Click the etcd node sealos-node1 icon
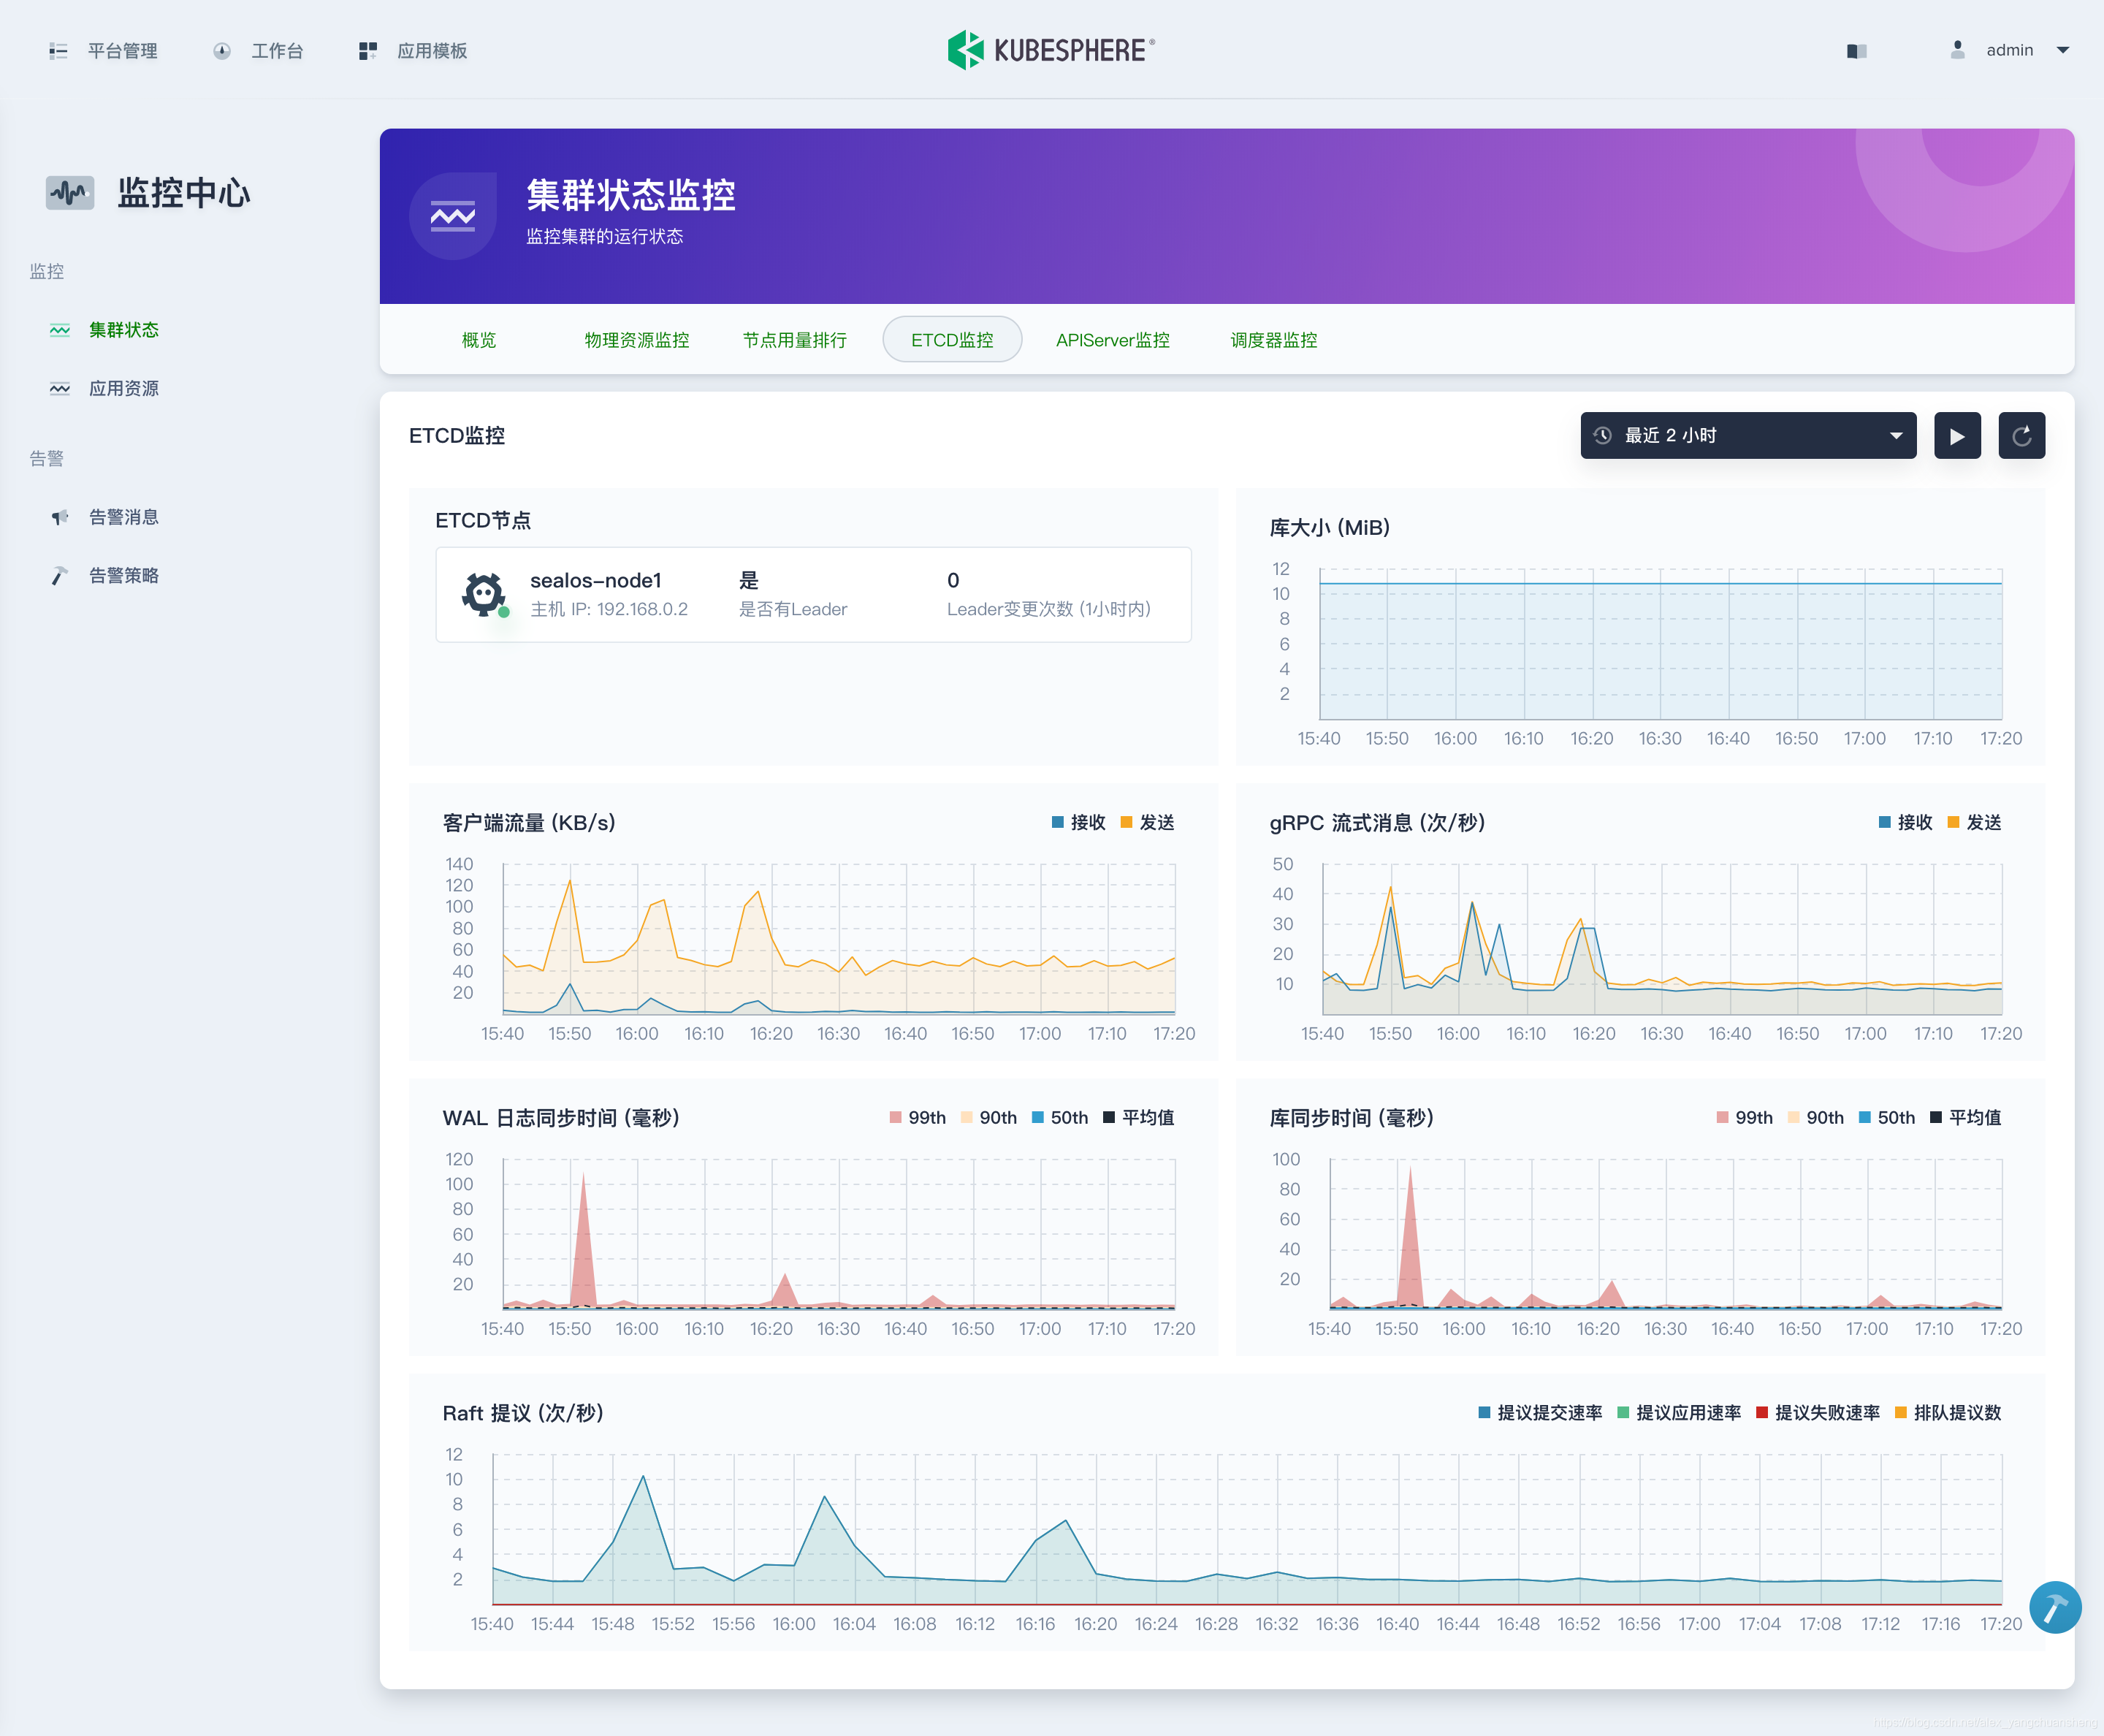The height and width of the screenshot is (1736, 2104). click(x=484, y=594)
